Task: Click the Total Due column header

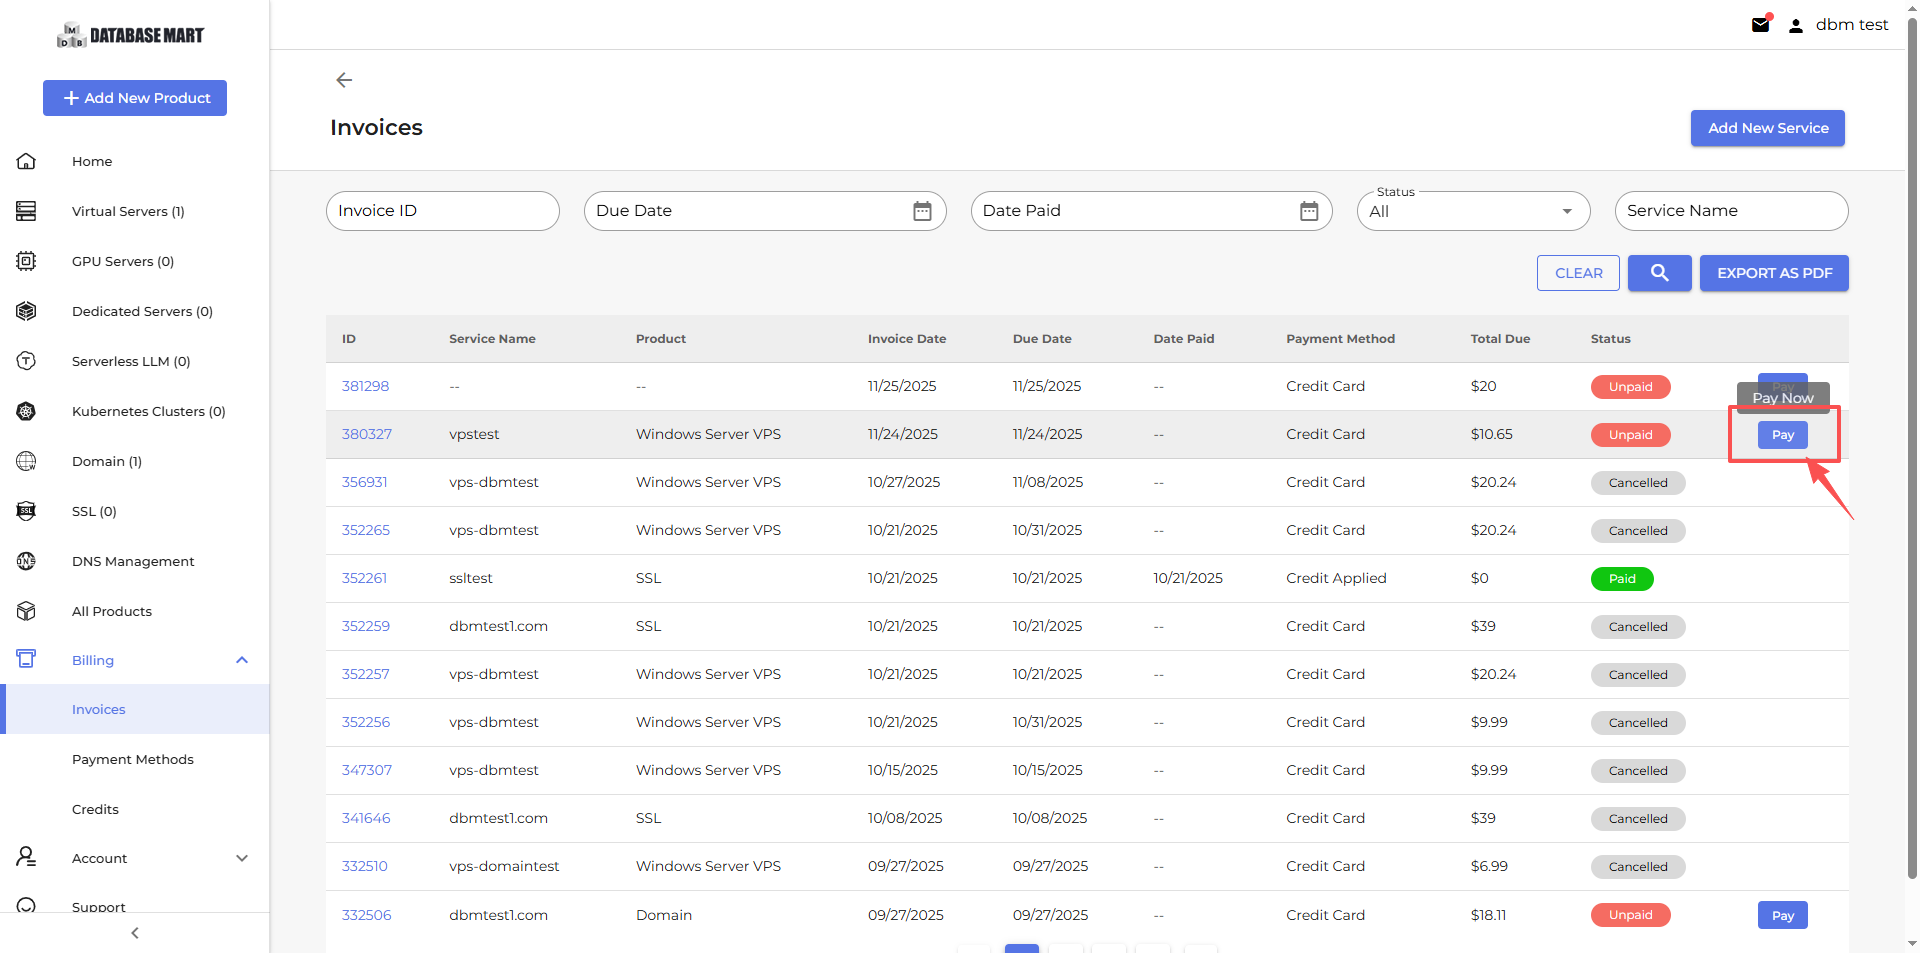Action: click(x=1500, y=339)
